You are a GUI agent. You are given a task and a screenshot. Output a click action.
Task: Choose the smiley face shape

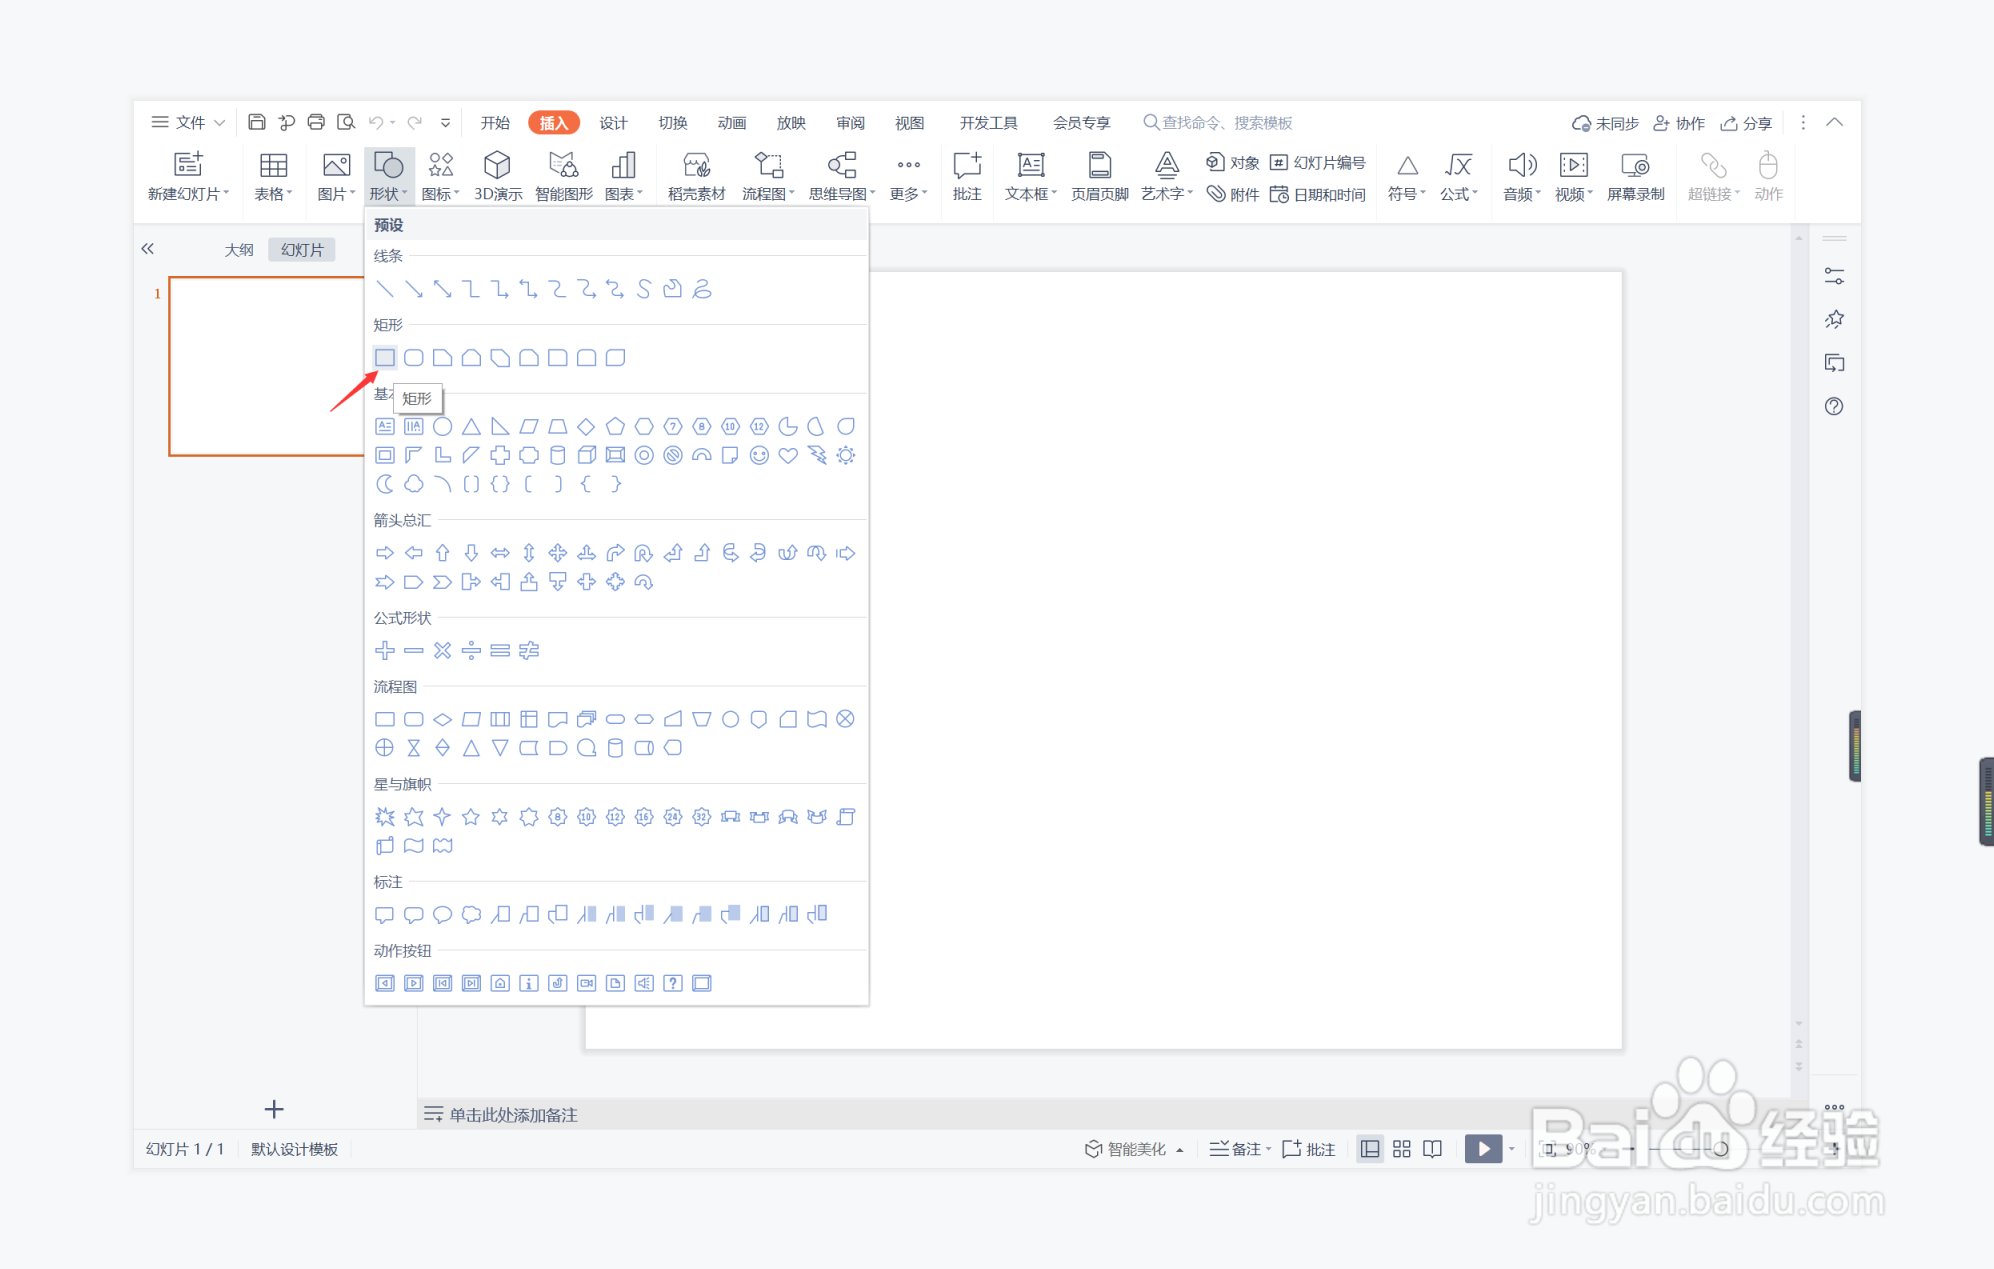click(759, 456)
